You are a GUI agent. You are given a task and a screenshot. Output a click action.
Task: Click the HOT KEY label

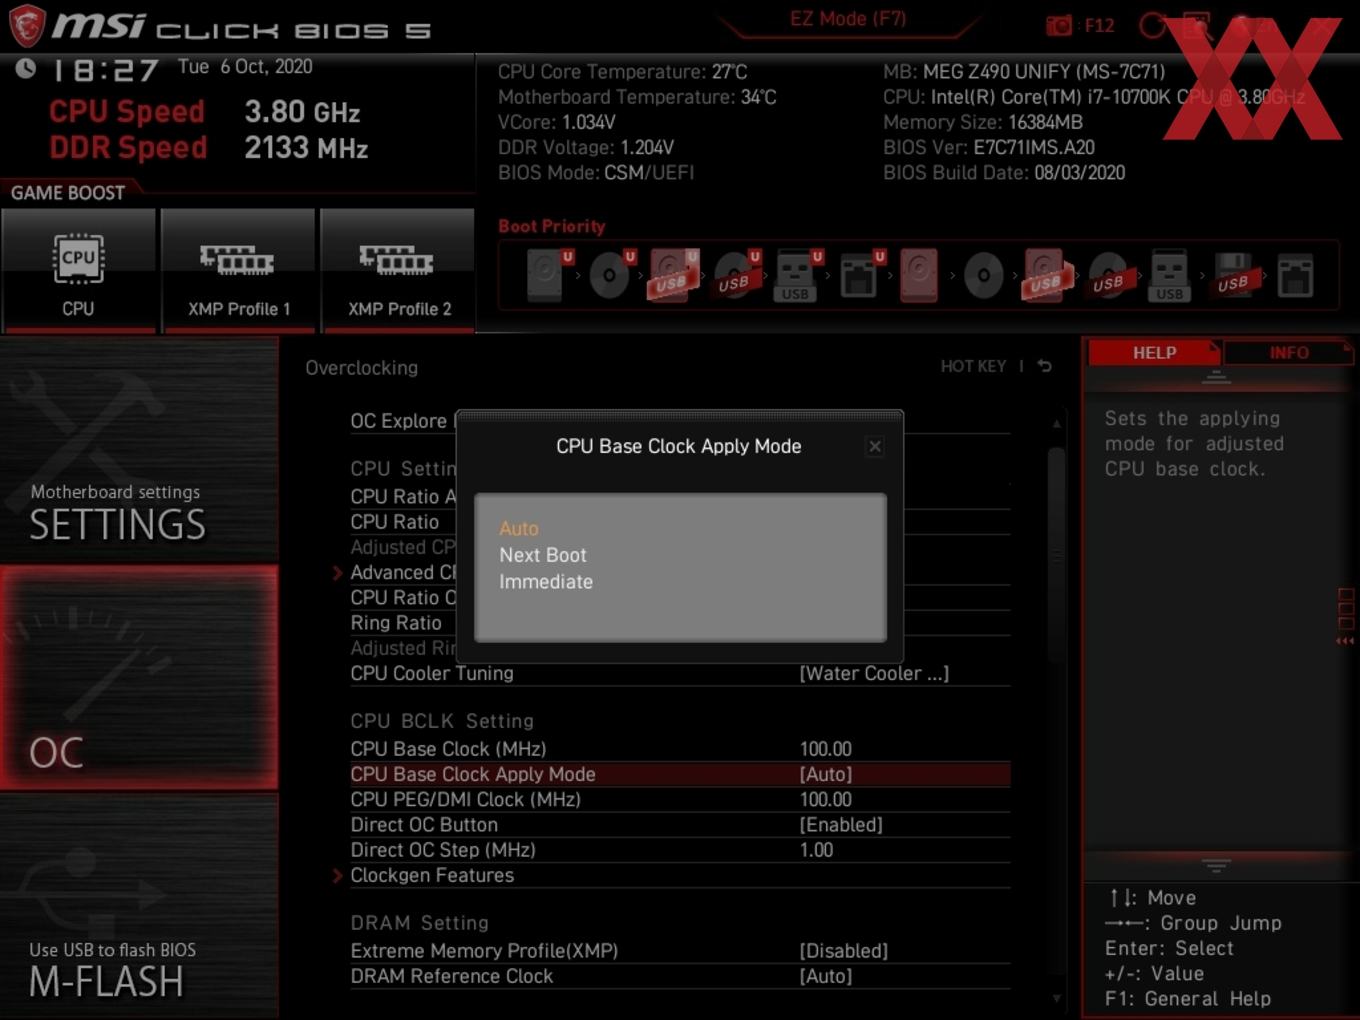pyautogui.click(x=973, y=366)
